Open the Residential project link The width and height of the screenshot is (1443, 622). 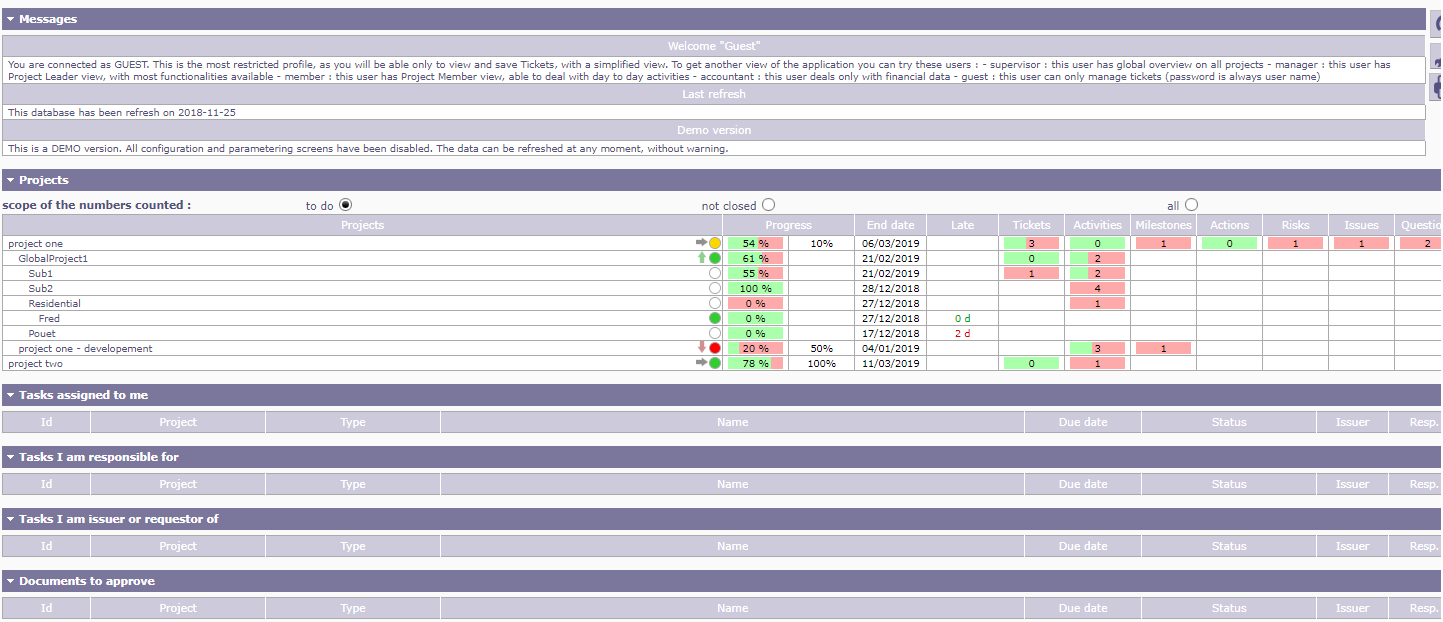coord(54,303)
